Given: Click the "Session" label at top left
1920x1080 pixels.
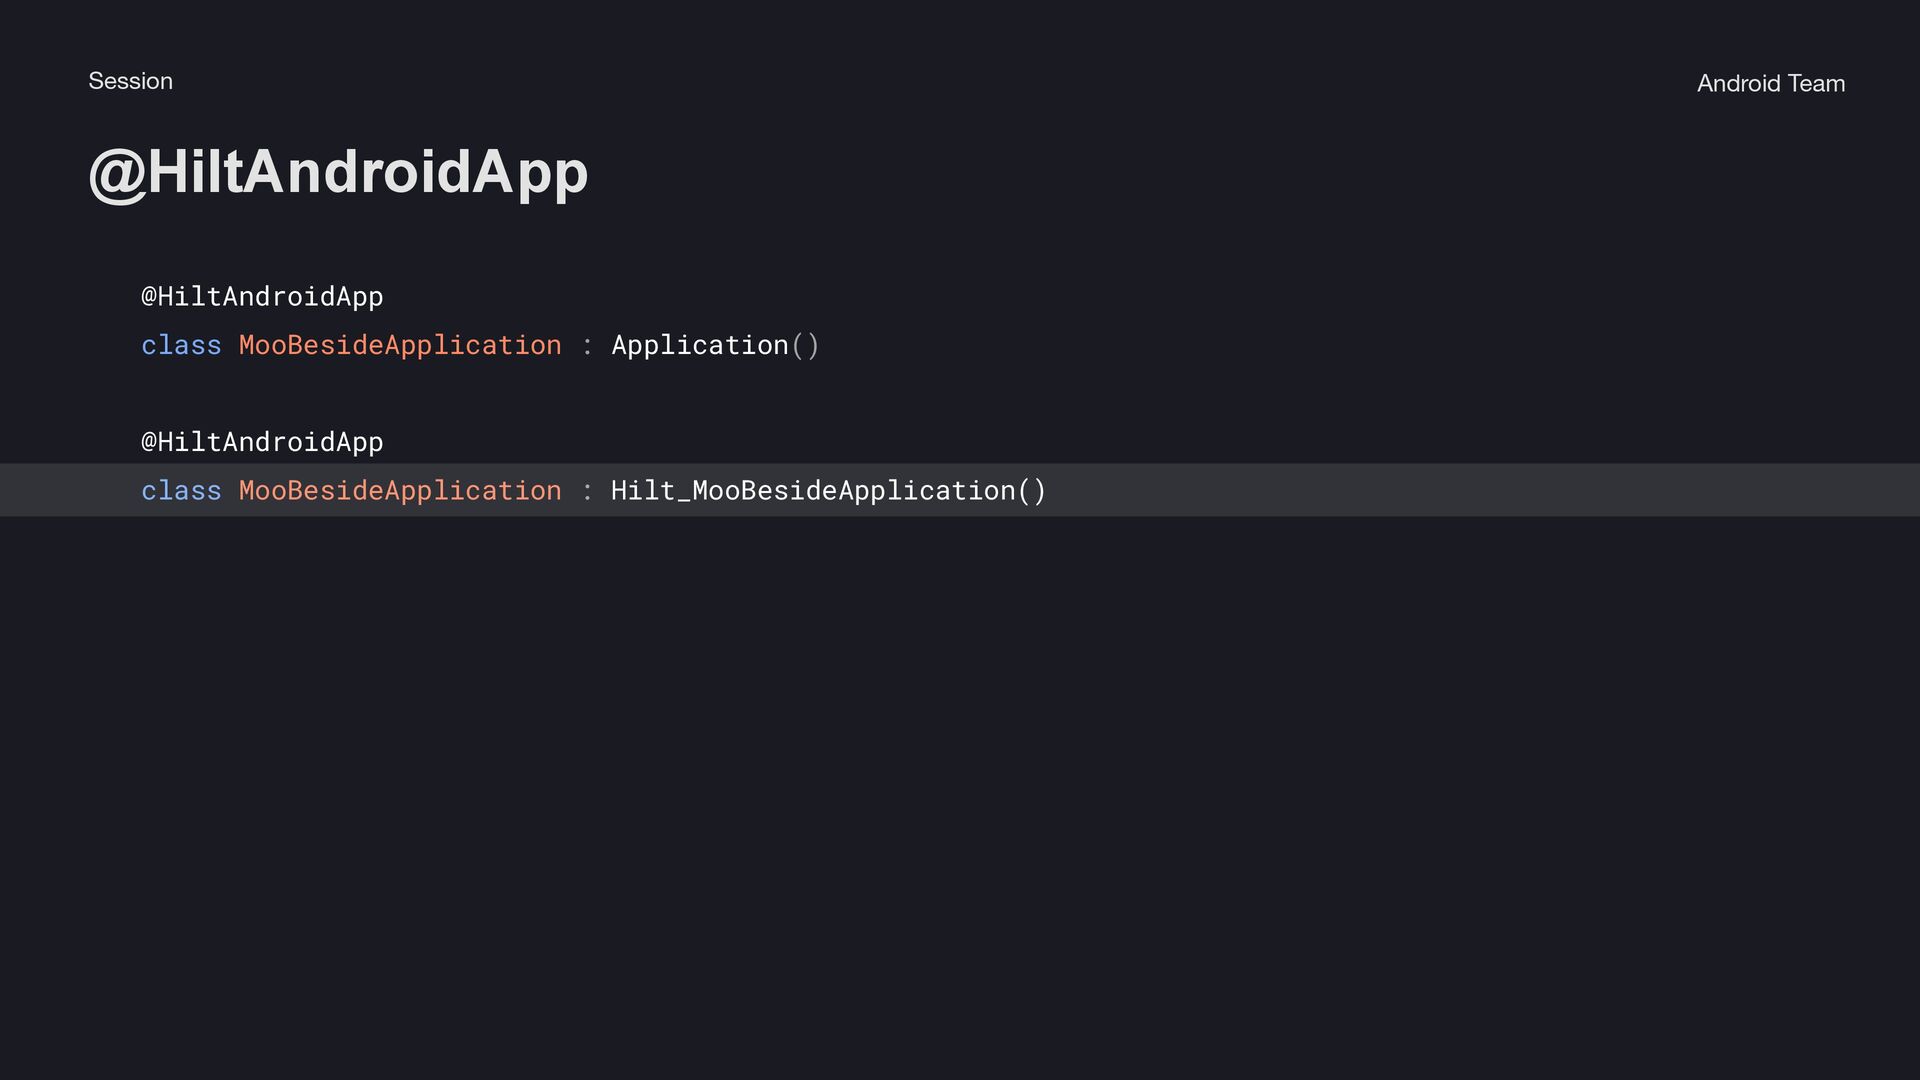Looking at the screenshot, I should click(130, 81).
